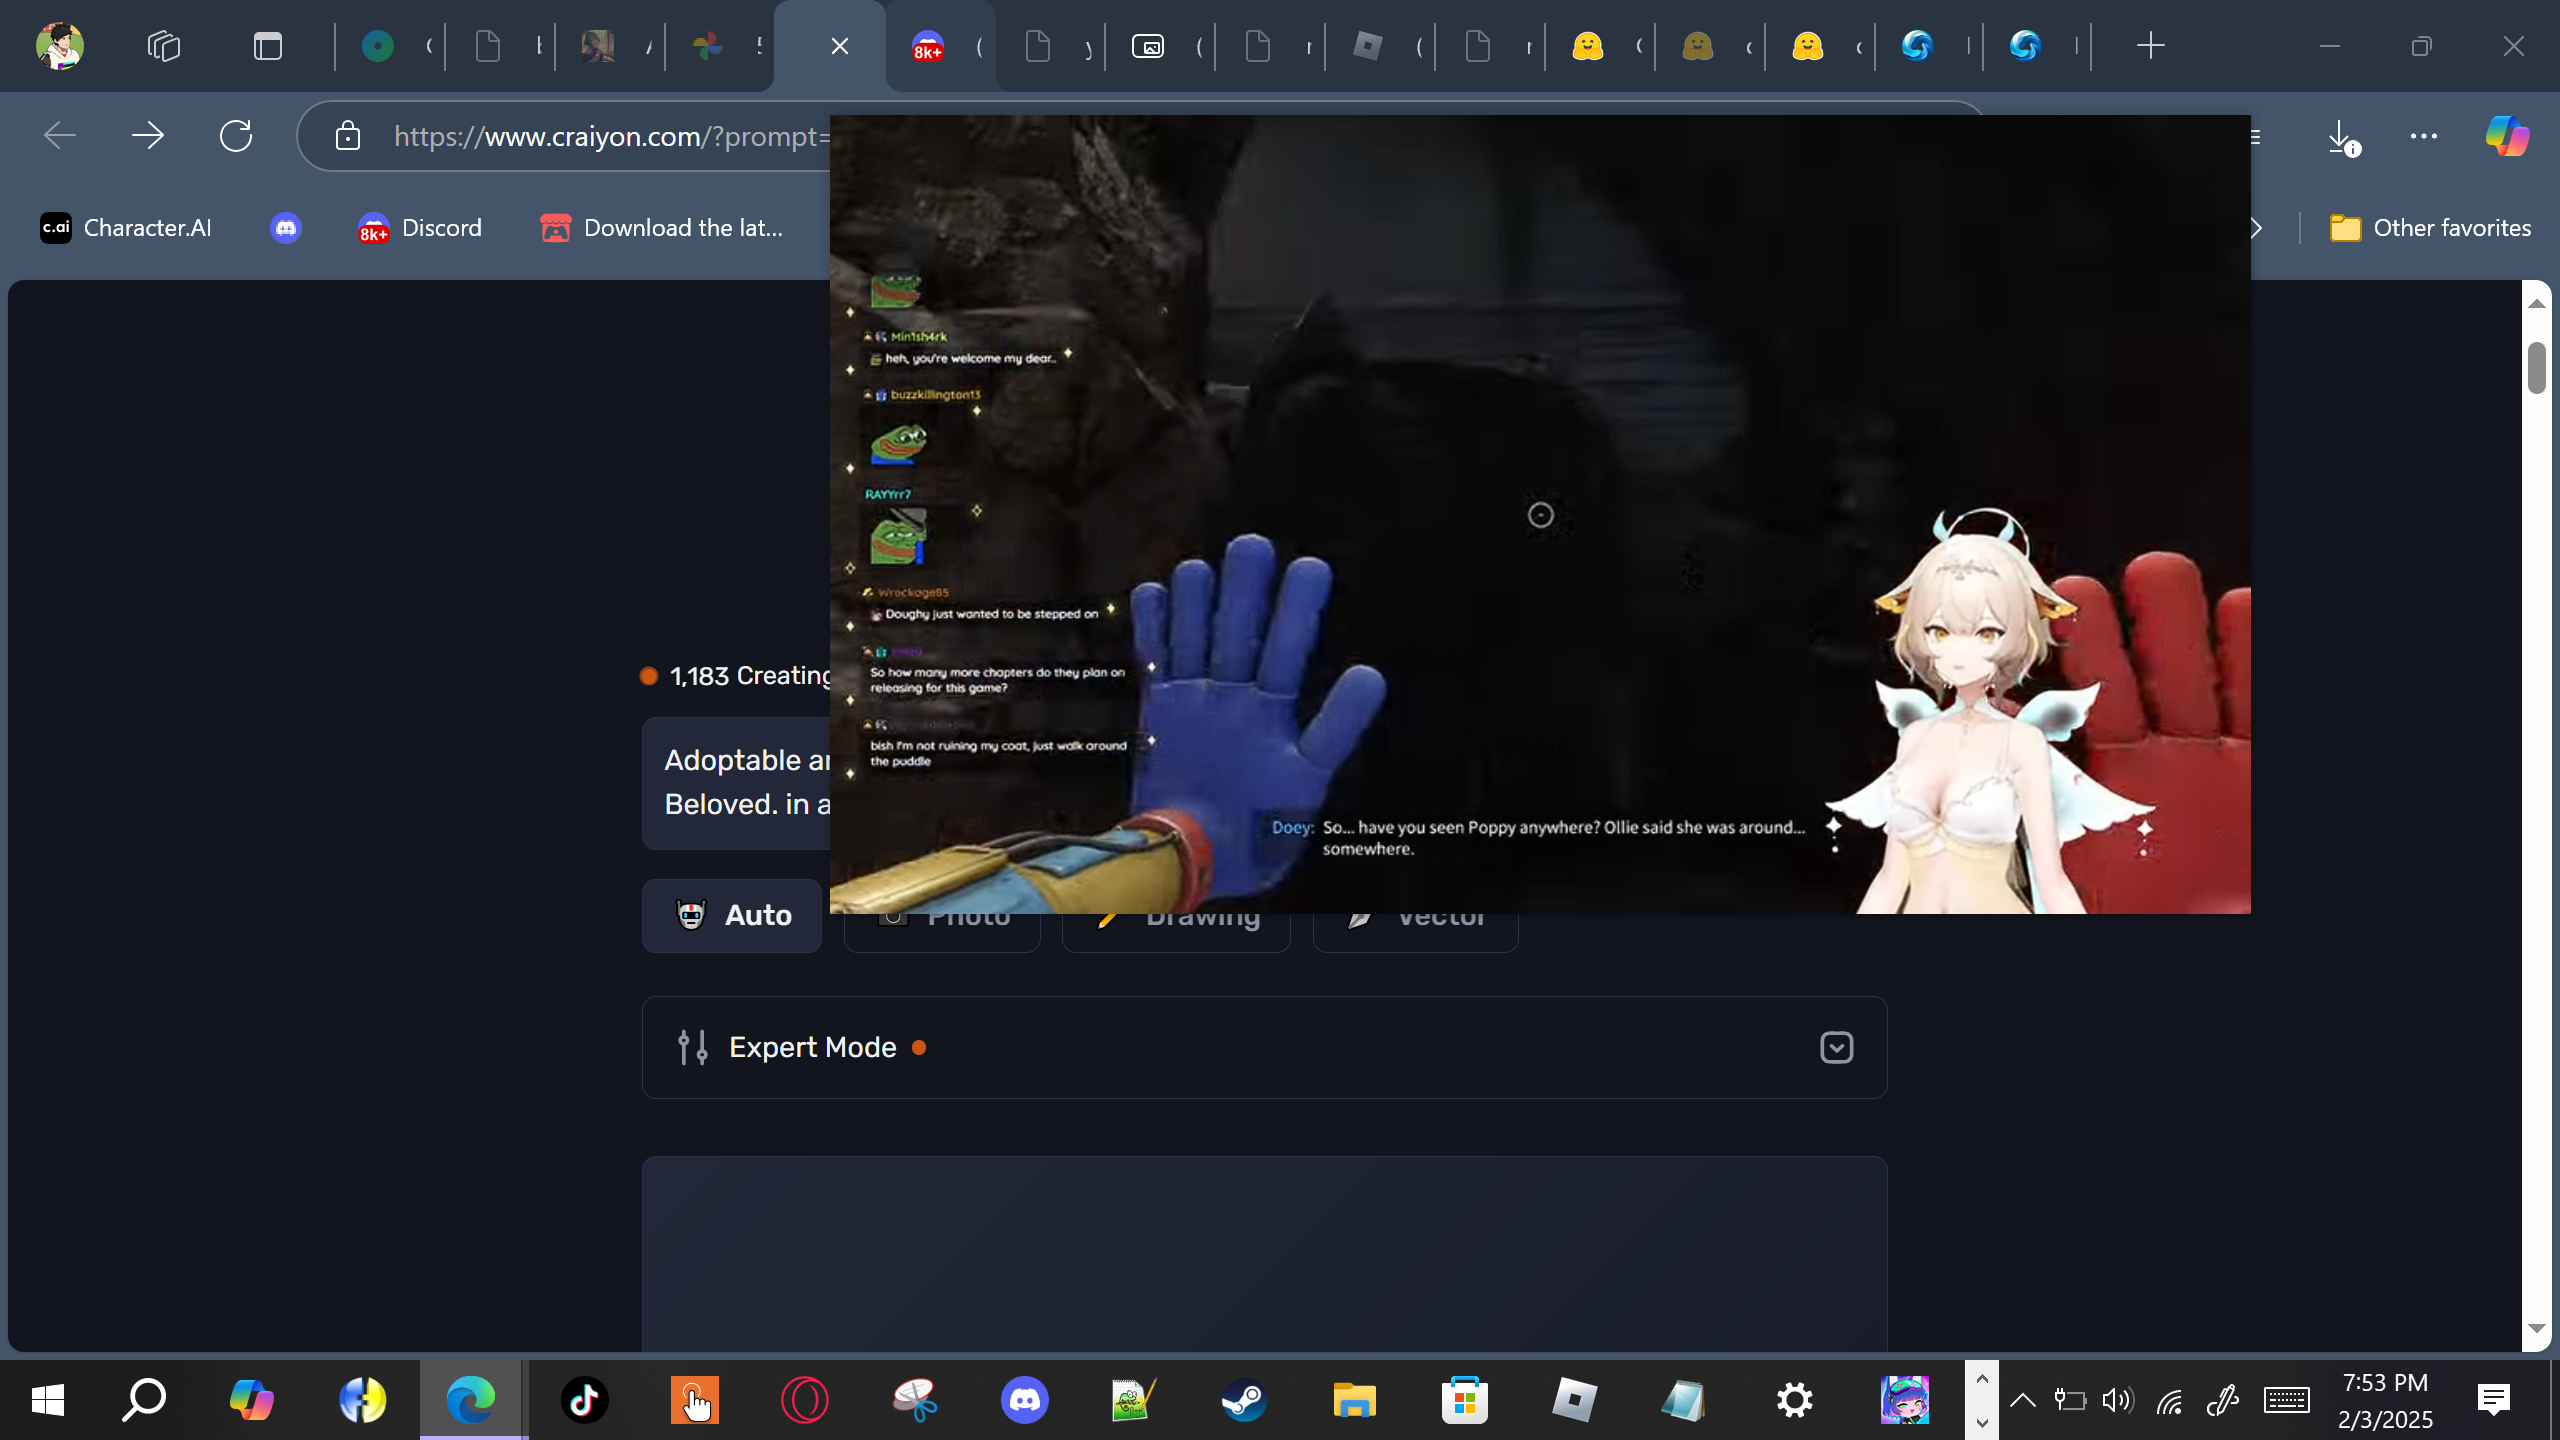Screen dimensions: 2560x1440
Task: Open the Edge profile avatar menu
Action: (60, 46)
